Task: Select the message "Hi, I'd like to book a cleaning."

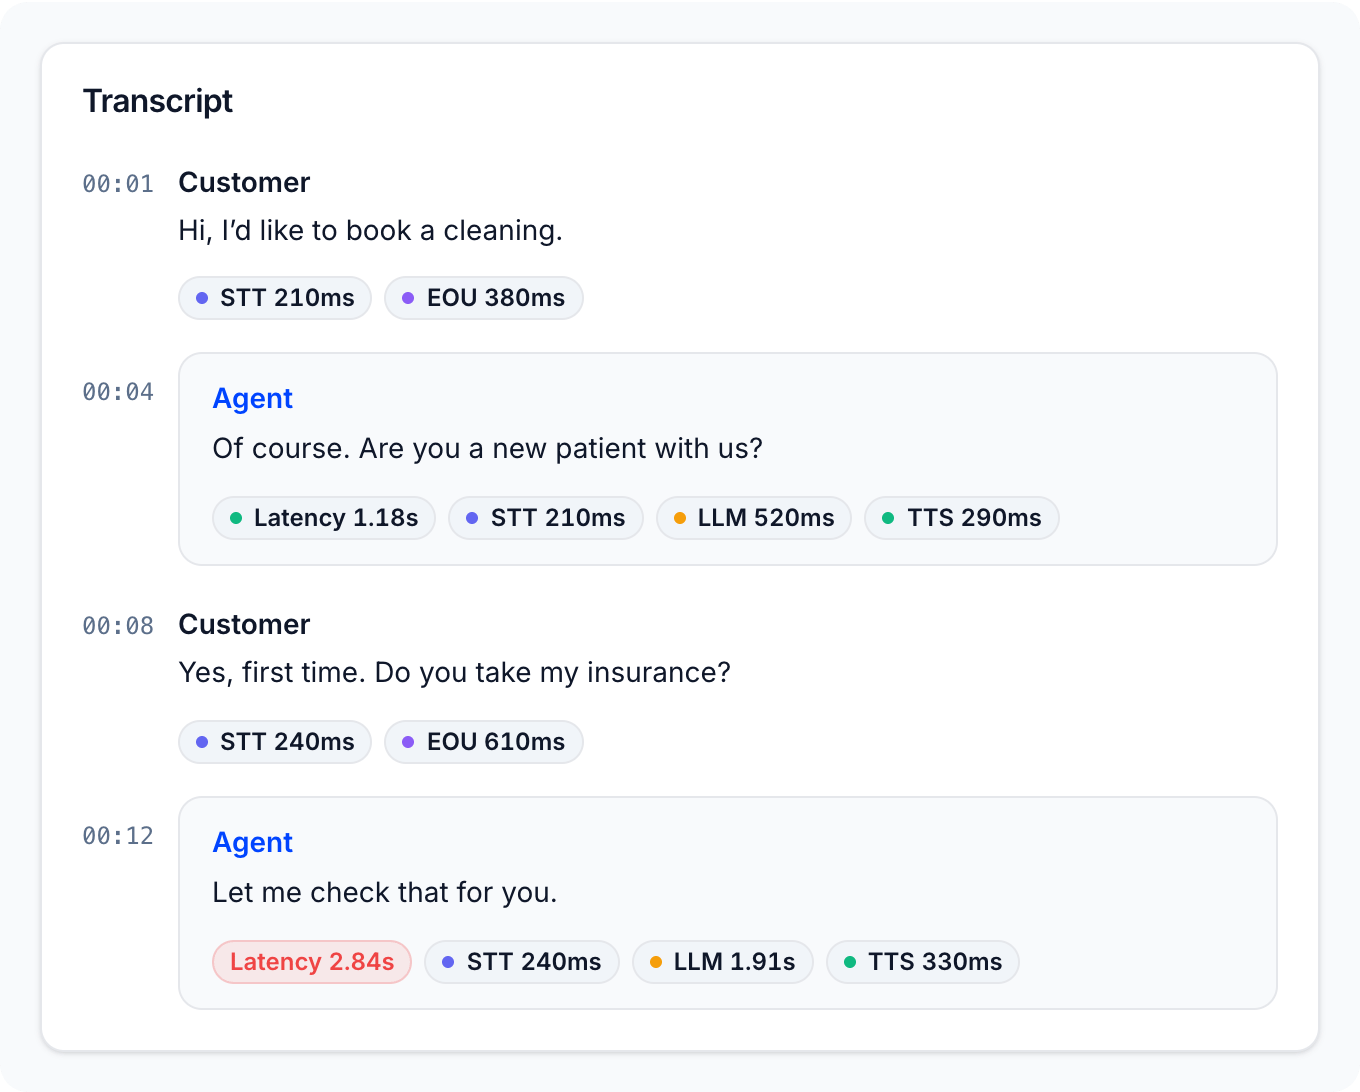Action: (x=370, y=231)
